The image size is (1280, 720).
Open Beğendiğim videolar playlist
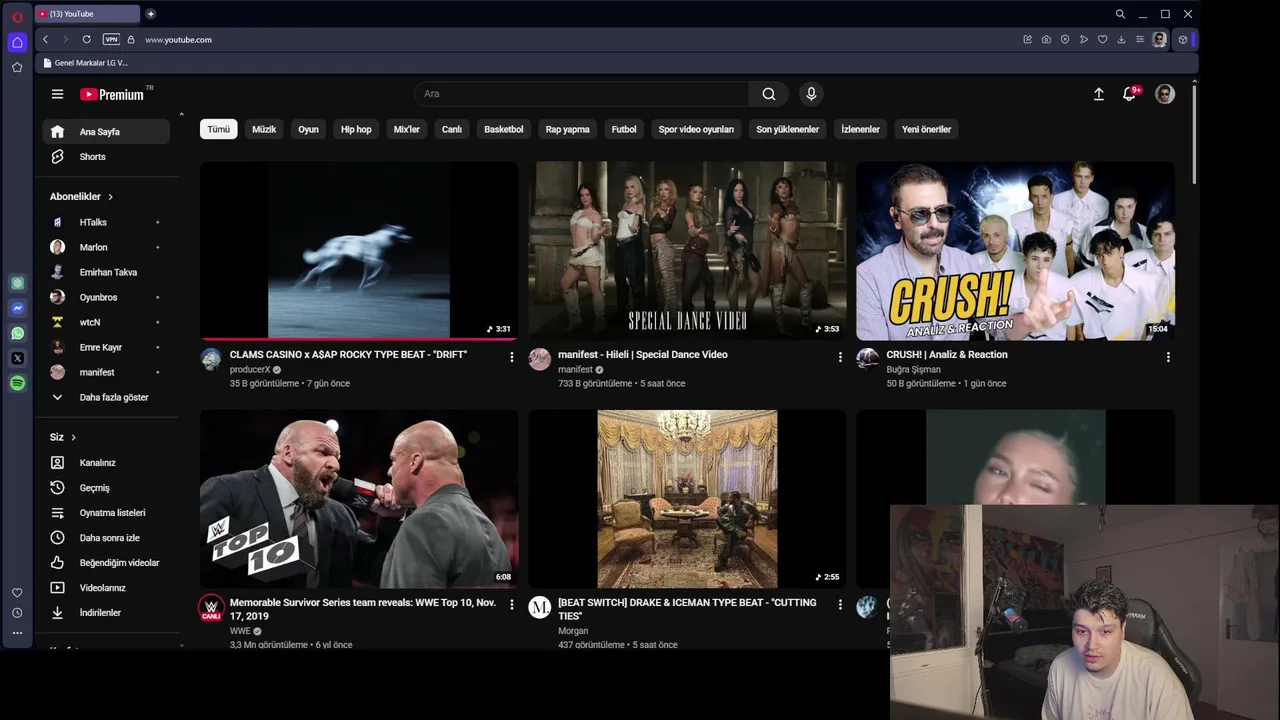point(107,563)
